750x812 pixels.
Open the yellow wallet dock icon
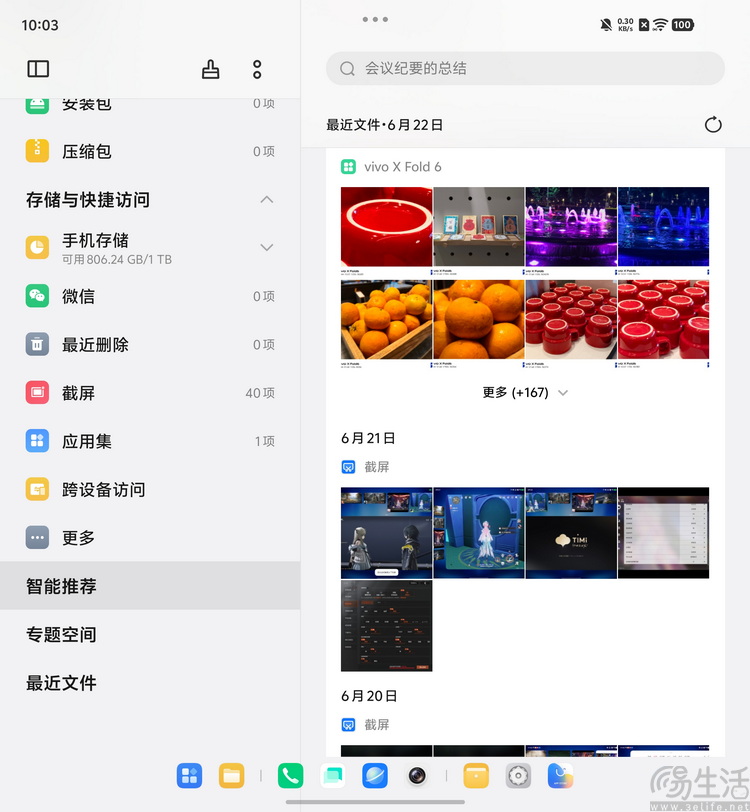[x=476, y=776]
